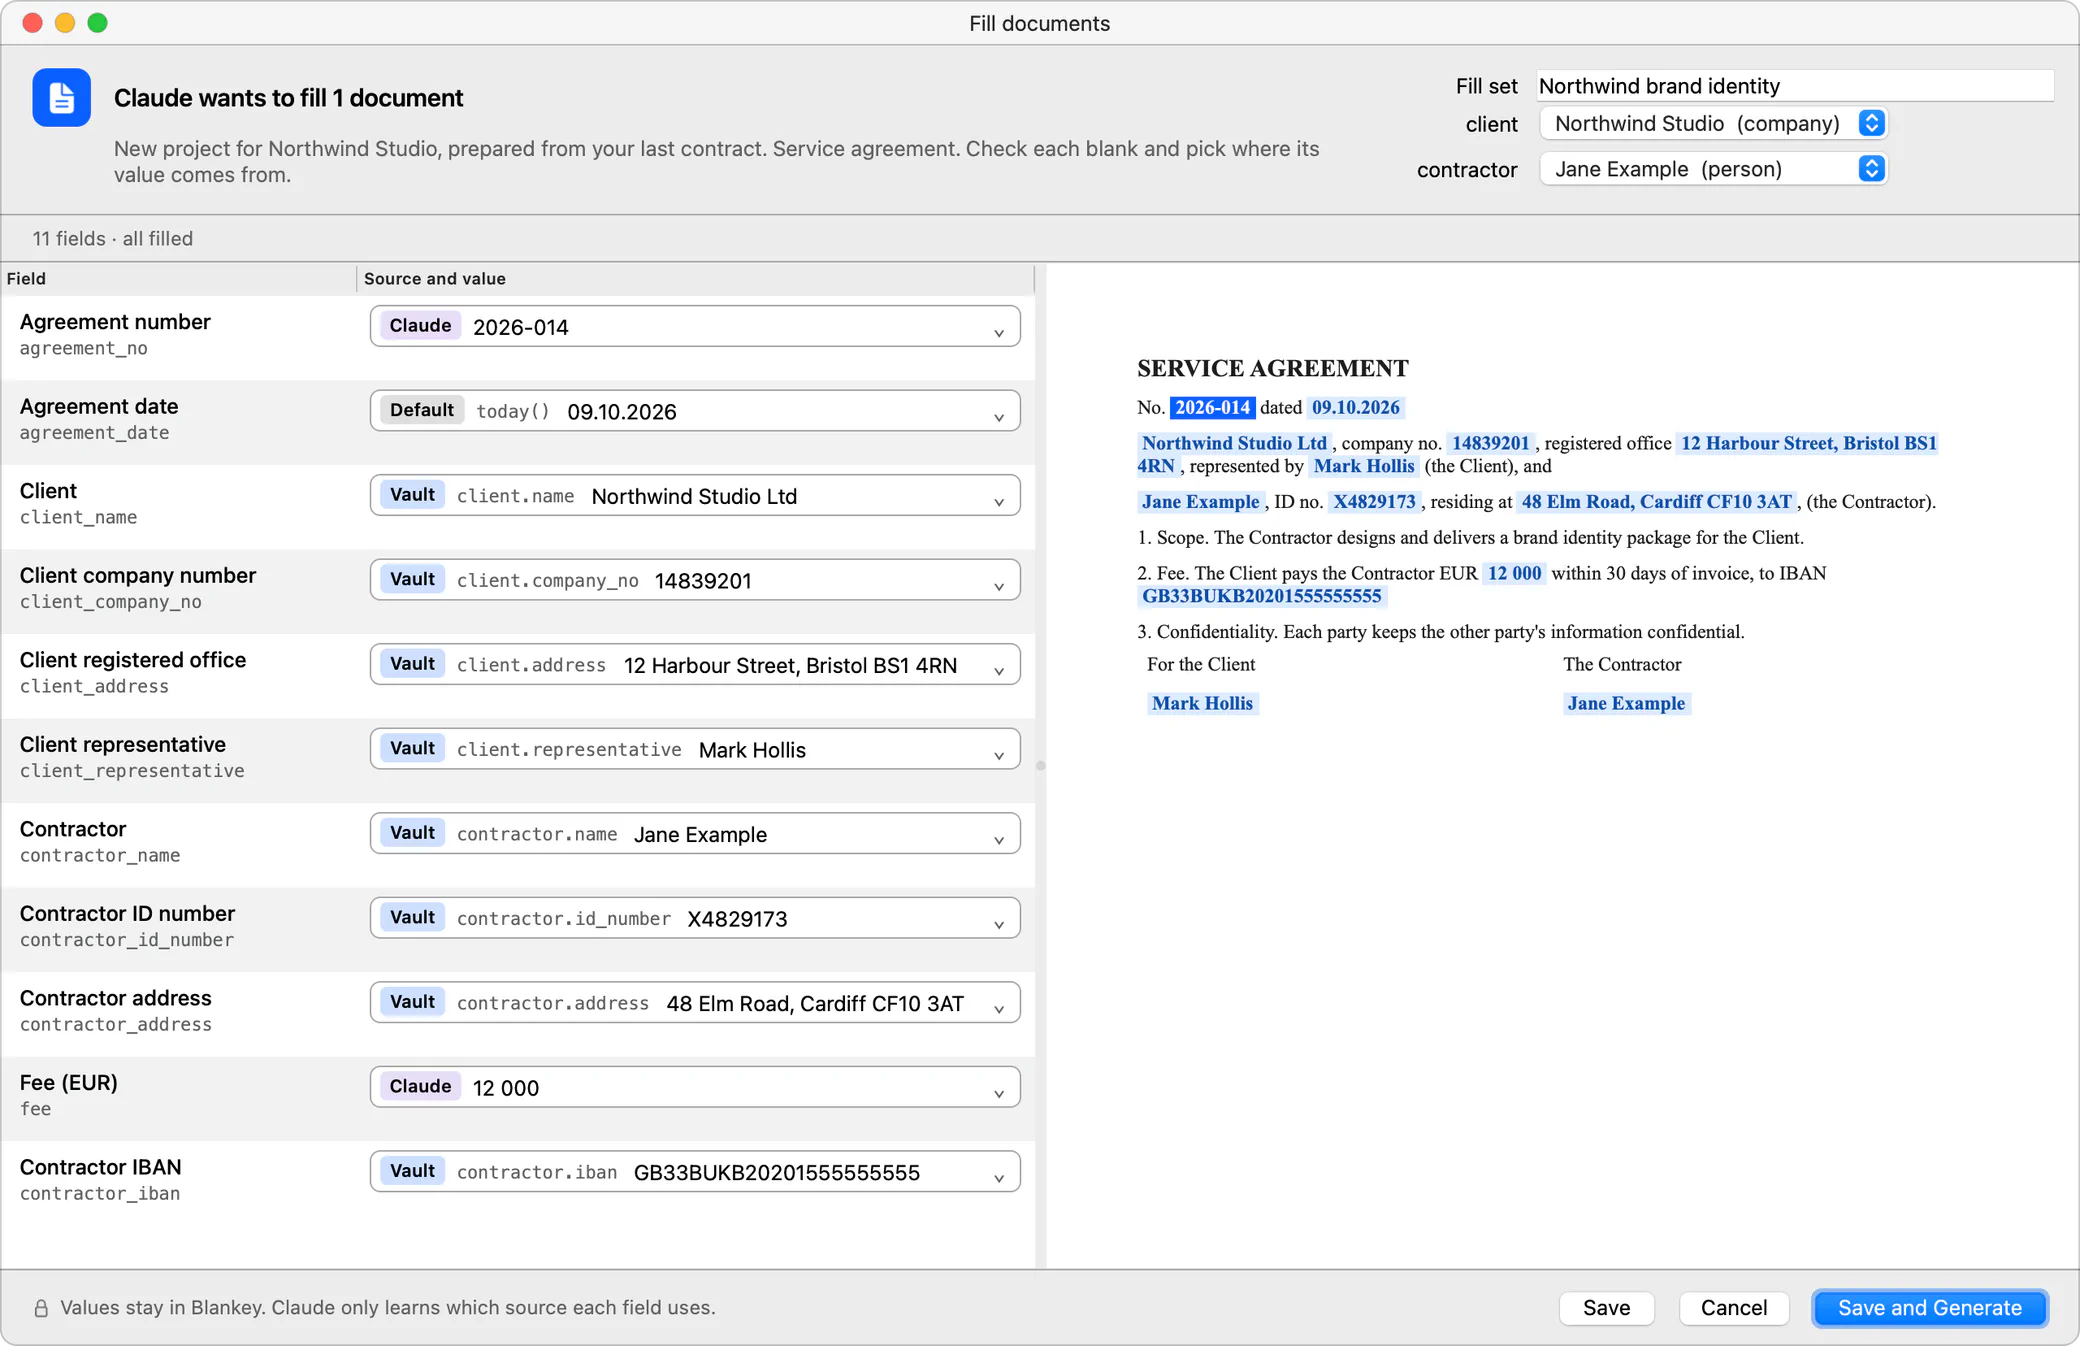Expand Agreement number source dropdown
This screenshot has width=2080, height=1346.
(695, 326)
